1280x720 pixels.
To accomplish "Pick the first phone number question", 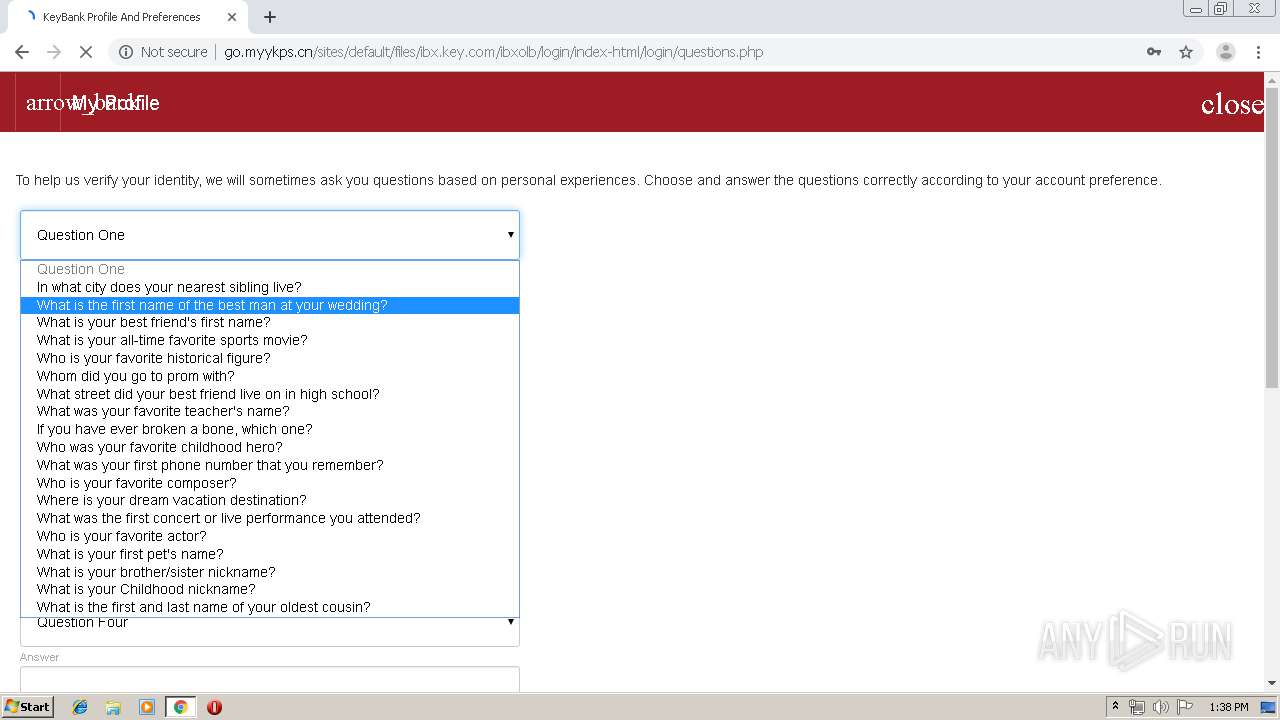I will (x=270, y=465).
